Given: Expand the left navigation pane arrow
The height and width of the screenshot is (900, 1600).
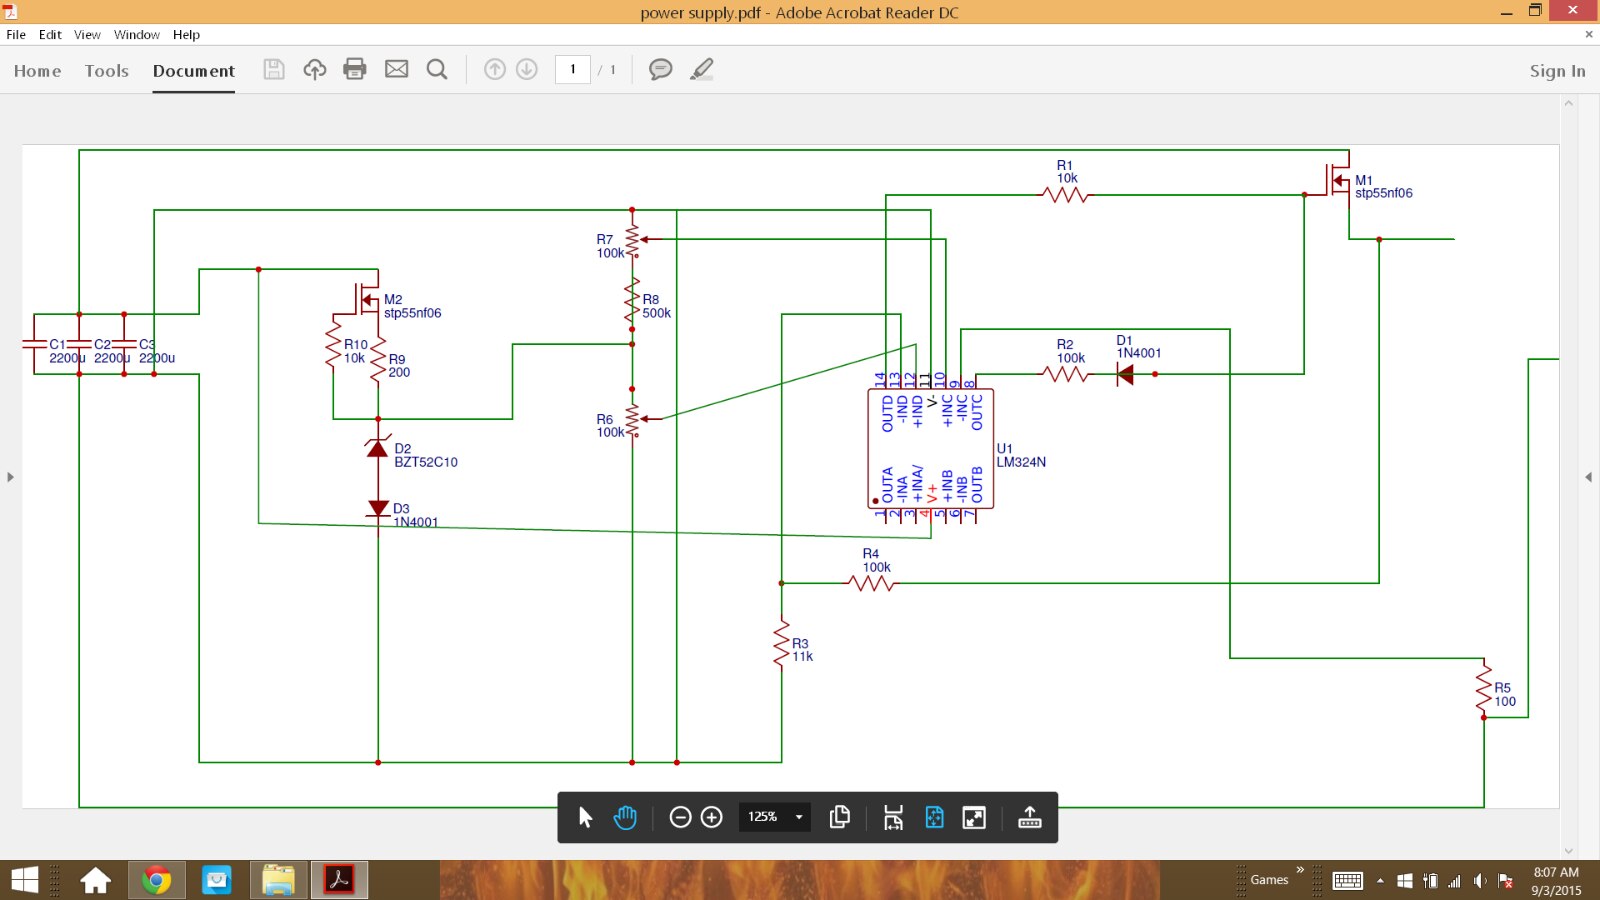Looking at the screenshot, I should pos(10,477).
